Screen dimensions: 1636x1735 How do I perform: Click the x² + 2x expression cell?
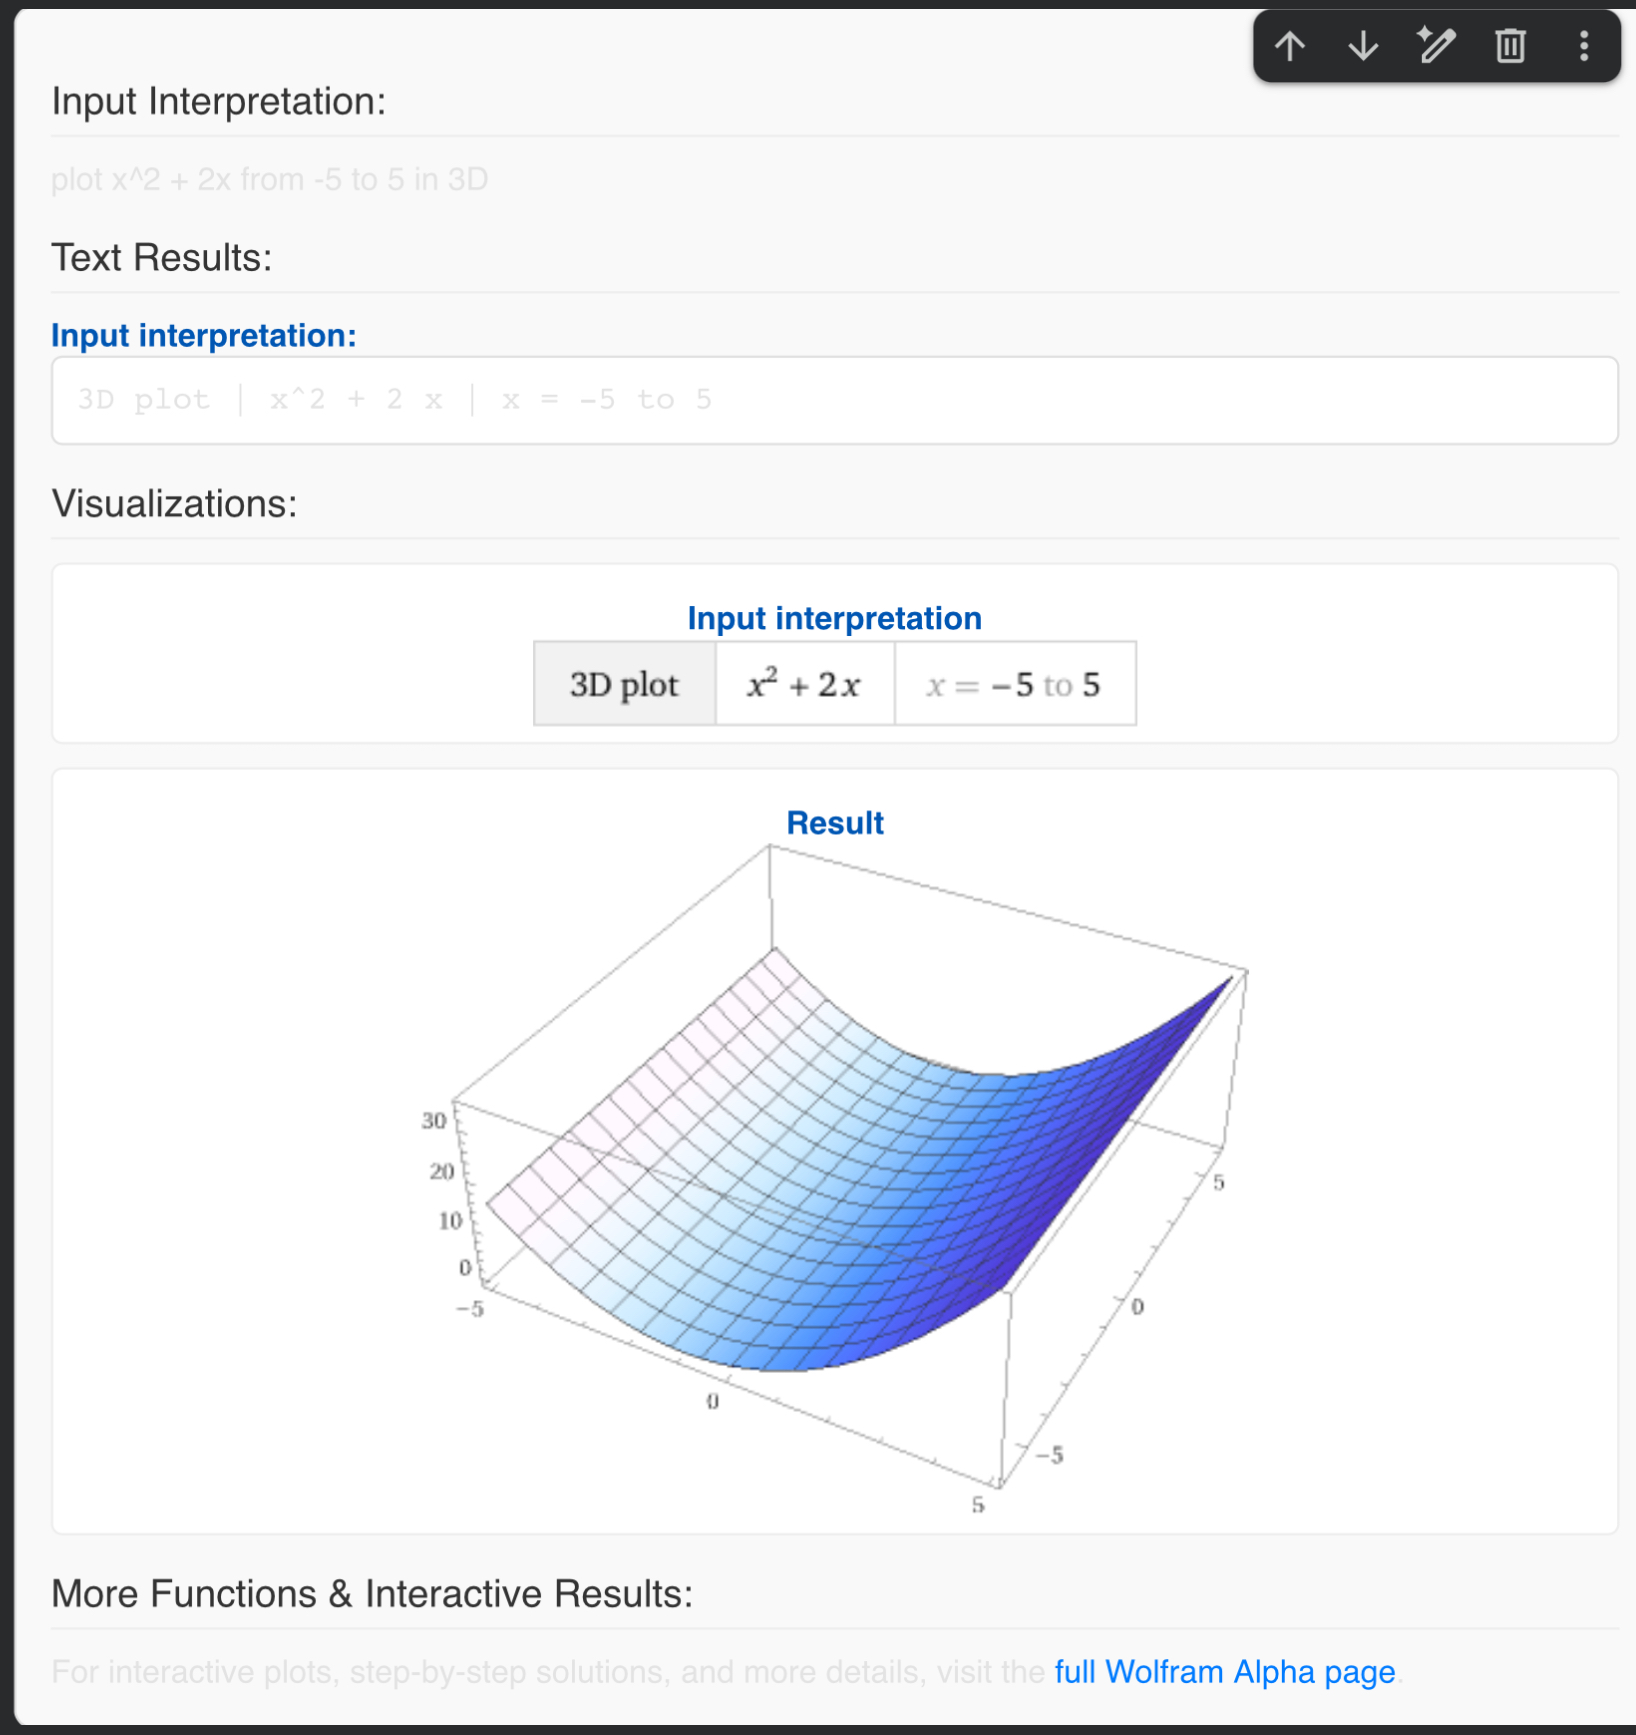click(x=804, y=685)
